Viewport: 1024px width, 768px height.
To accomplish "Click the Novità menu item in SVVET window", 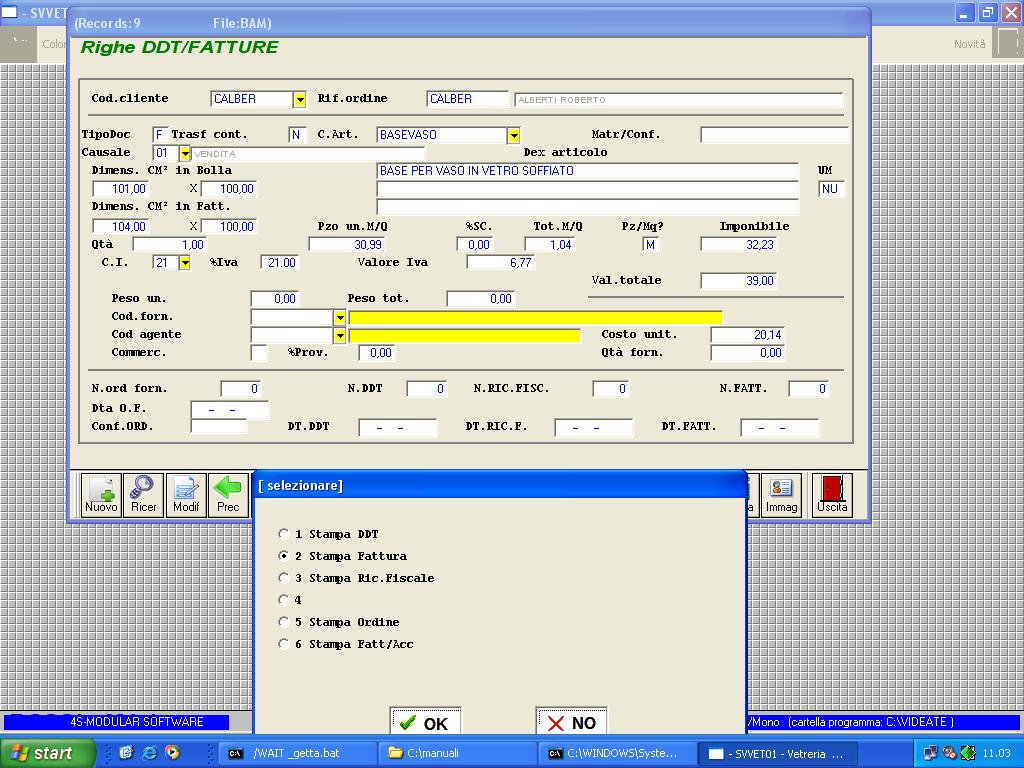I will click(969, 44).
